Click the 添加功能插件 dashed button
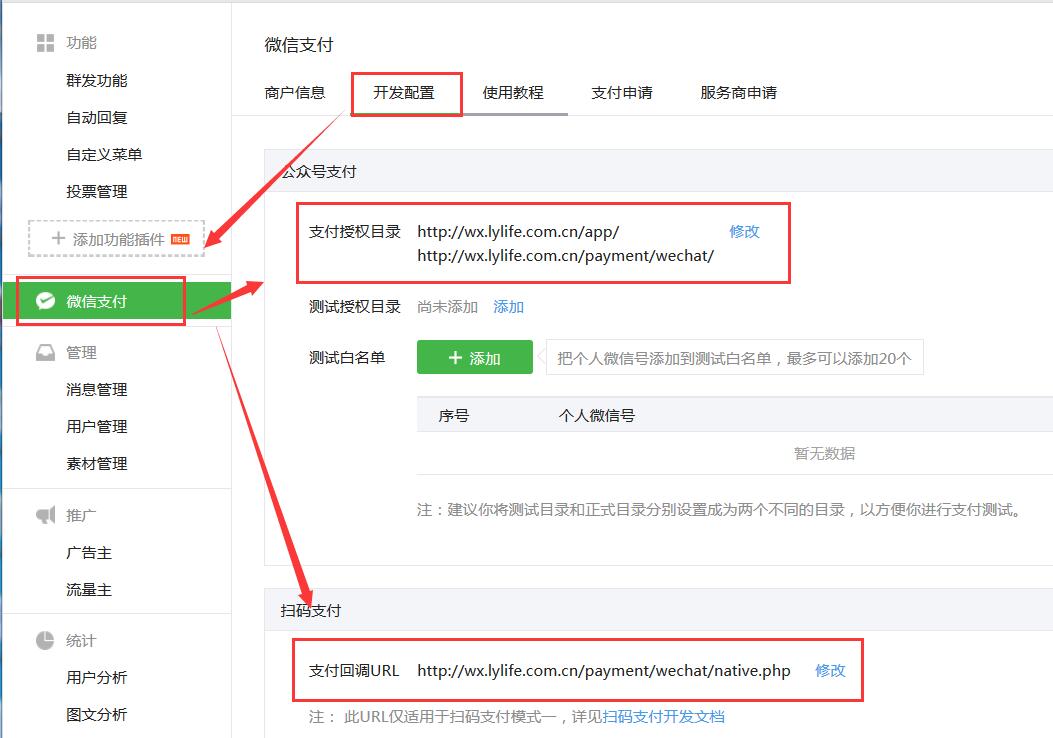The height and width of the screenshot is (738, 1053). [116, 238]
